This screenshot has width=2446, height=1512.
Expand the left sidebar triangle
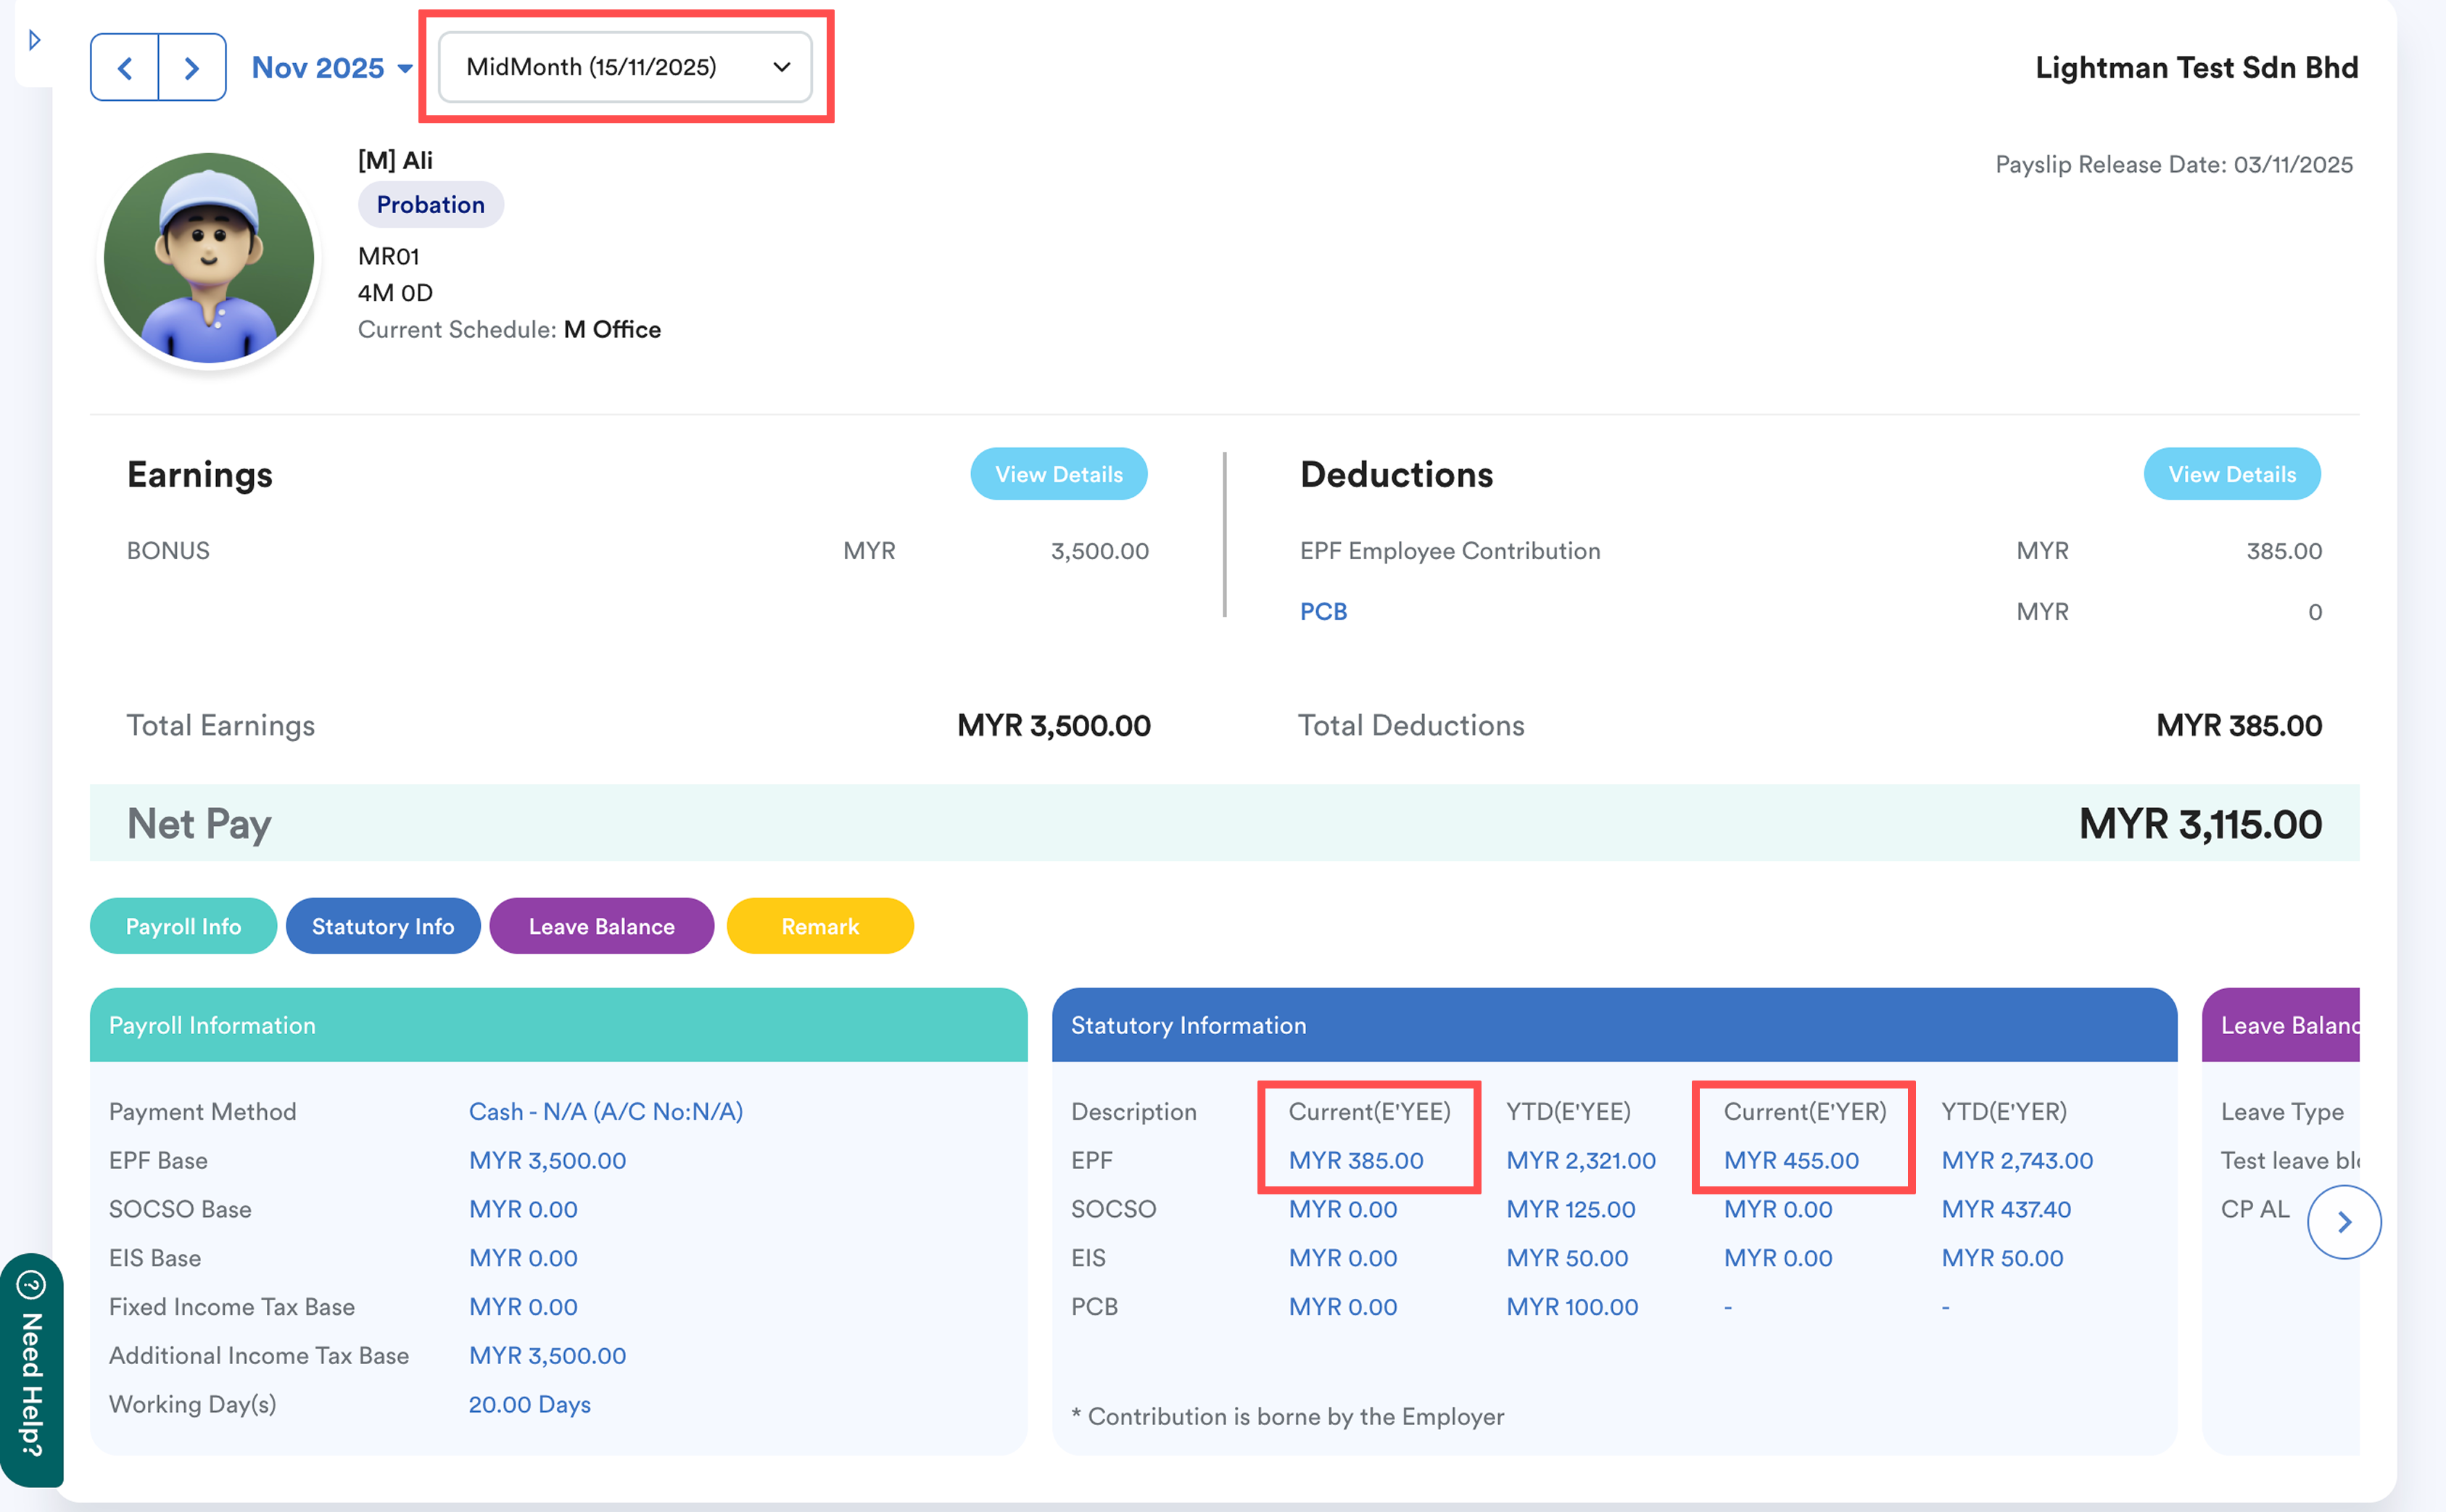point(34,40)
